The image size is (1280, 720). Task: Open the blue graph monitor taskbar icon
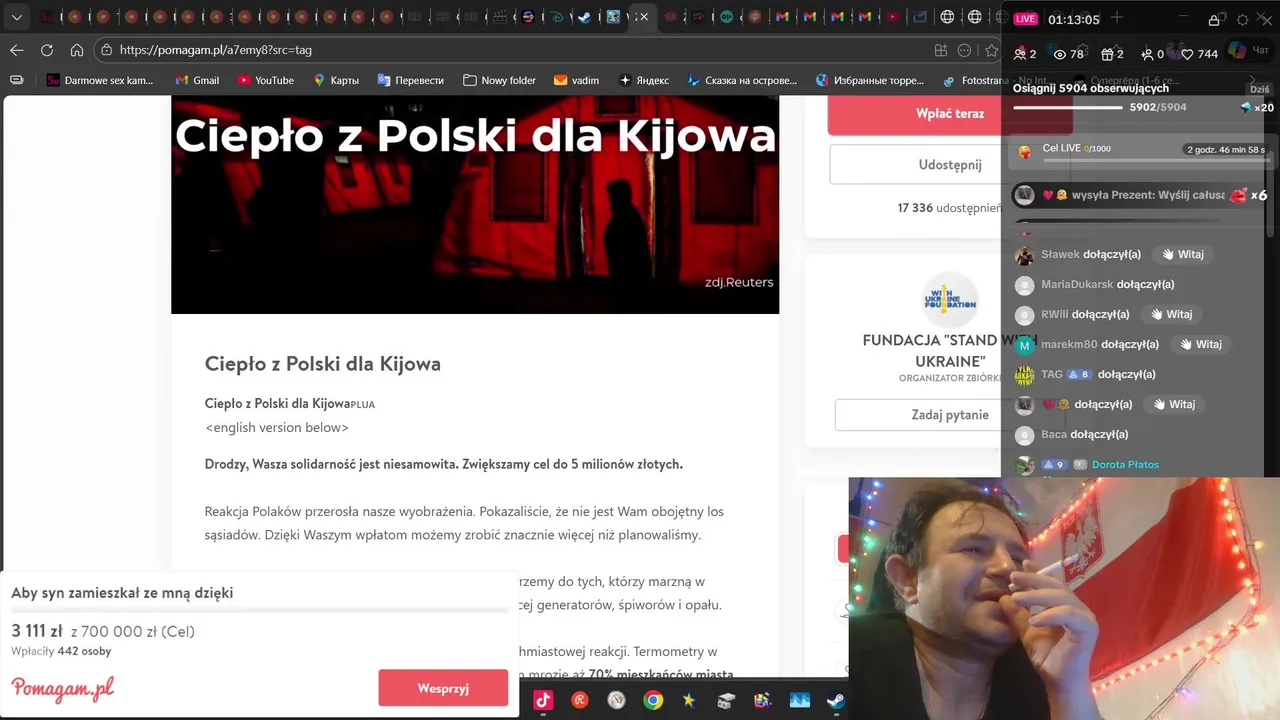tap(799, 700)
